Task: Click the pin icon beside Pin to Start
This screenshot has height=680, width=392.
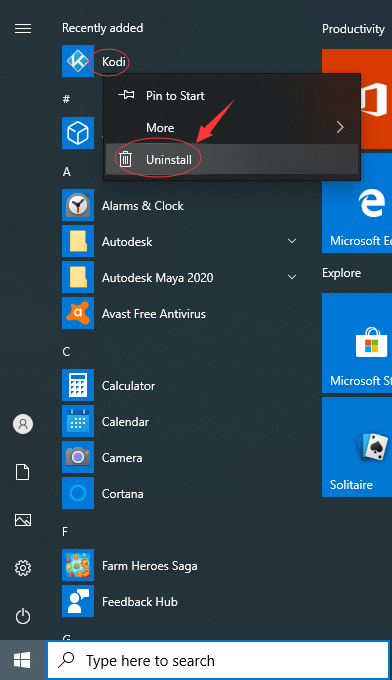Action: click(x=126, y=95)
